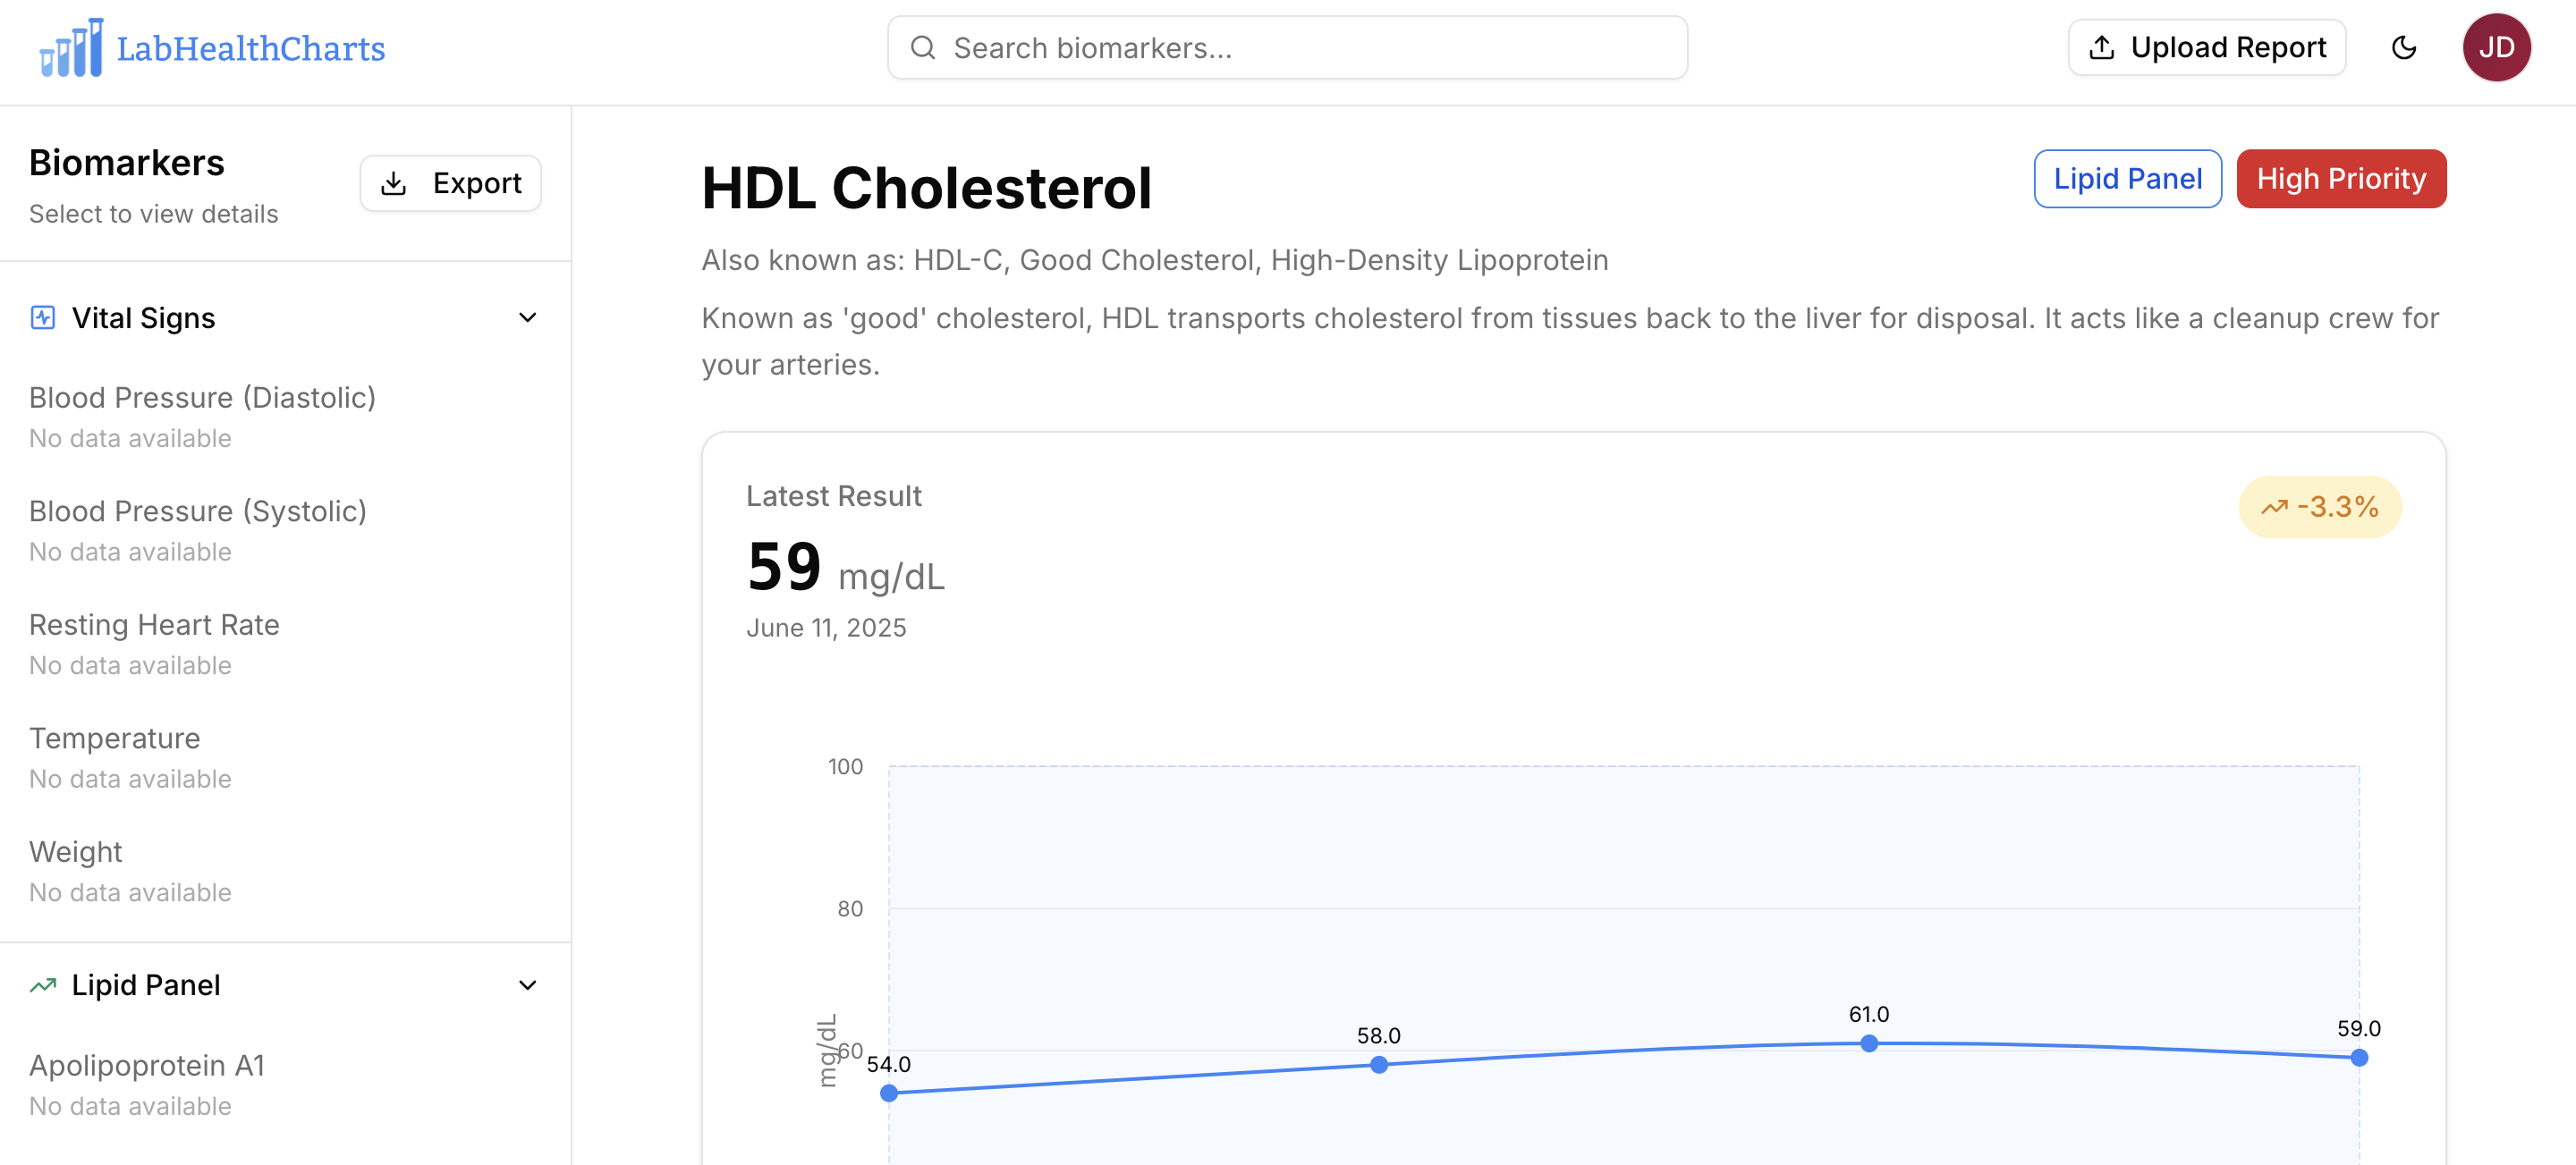Click the High Priority badge
This screenshot has height=1165, width=2576.
[2341, 178]
